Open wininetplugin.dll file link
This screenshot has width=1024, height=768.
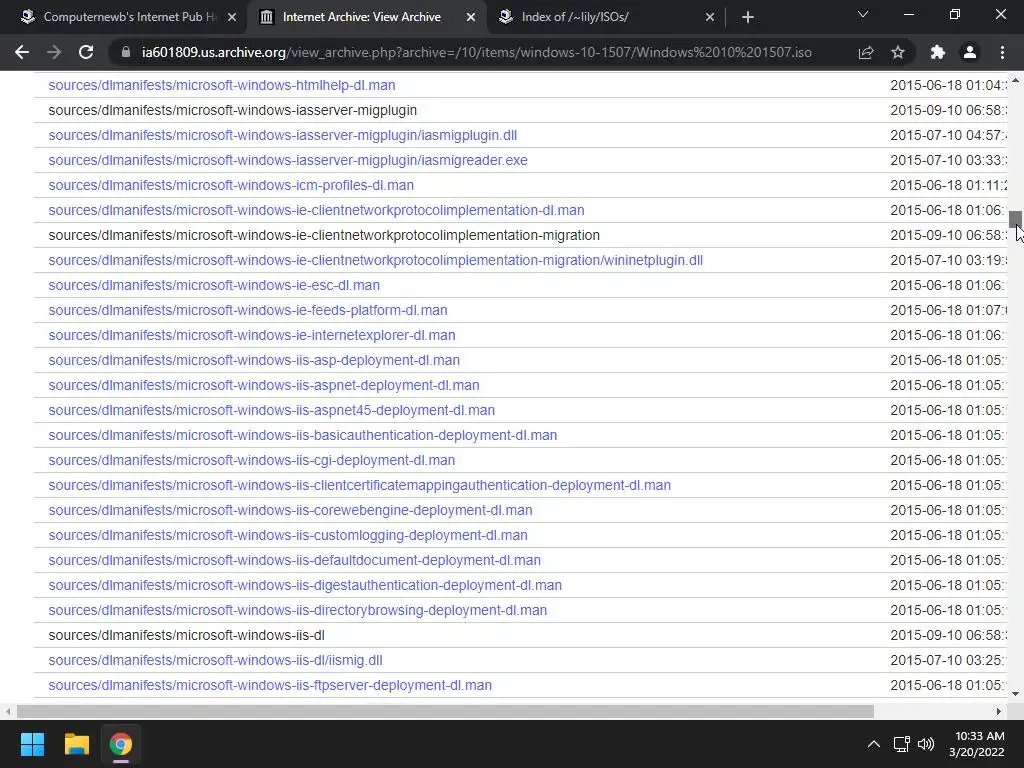coord(376,260)
